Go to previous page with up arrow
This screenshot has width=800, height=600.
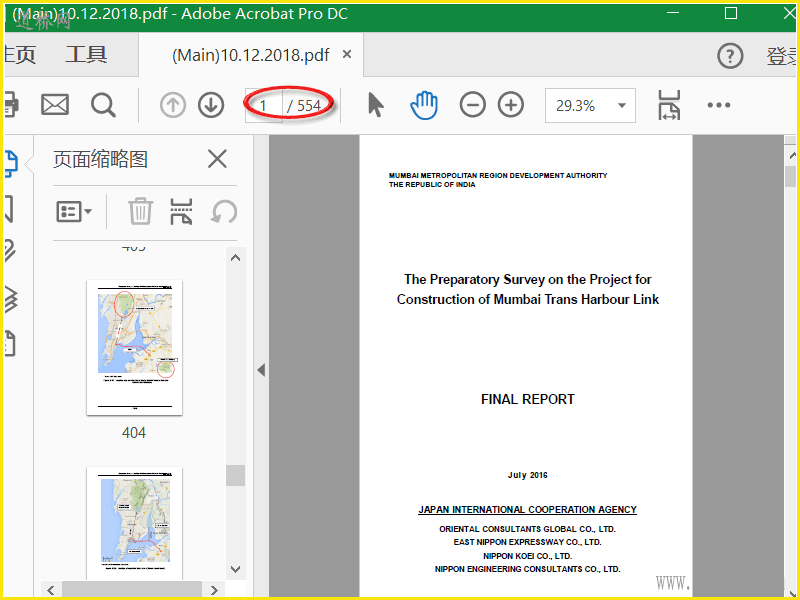172,106
